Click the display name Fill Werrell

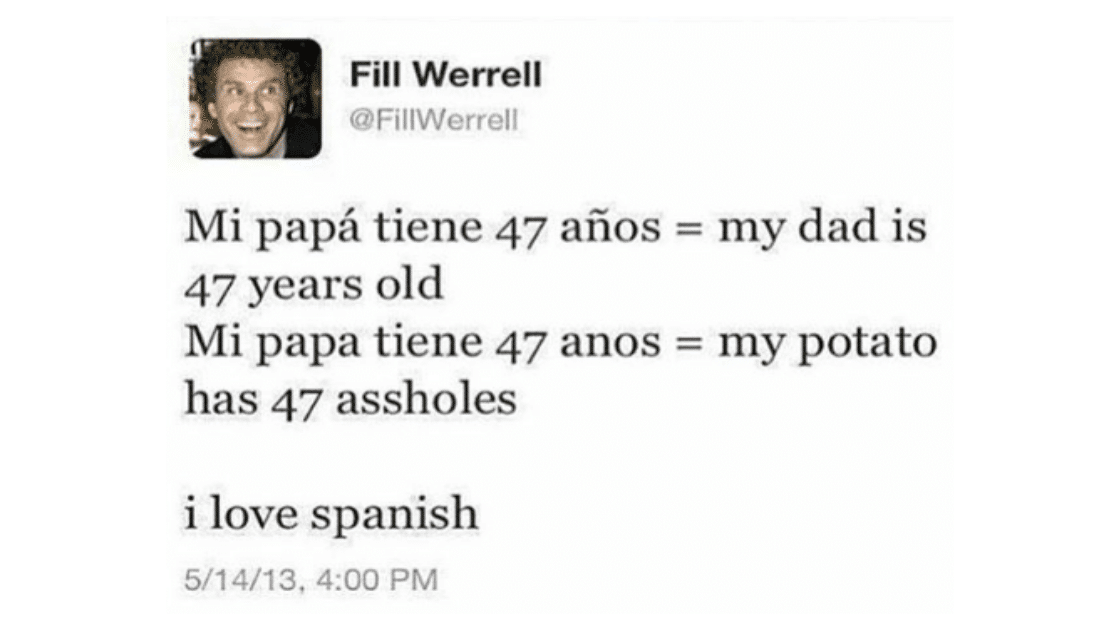click(x=446, y=74)
